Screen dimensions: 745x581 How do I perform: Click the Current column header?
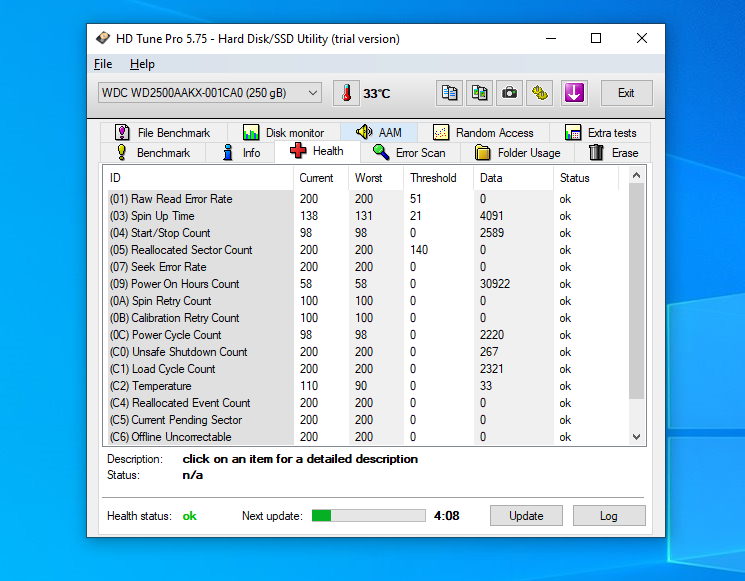coord(321,178)
